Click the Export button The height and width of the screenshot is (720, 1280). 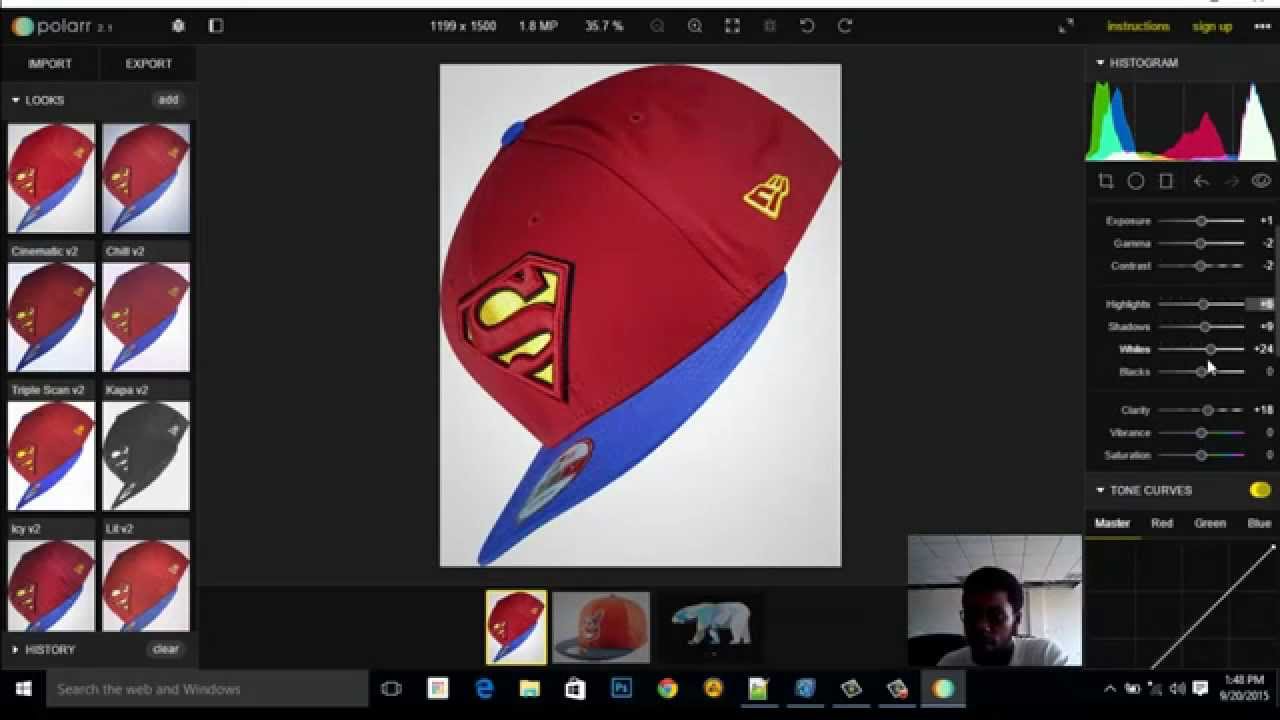[x=149, y=63]
